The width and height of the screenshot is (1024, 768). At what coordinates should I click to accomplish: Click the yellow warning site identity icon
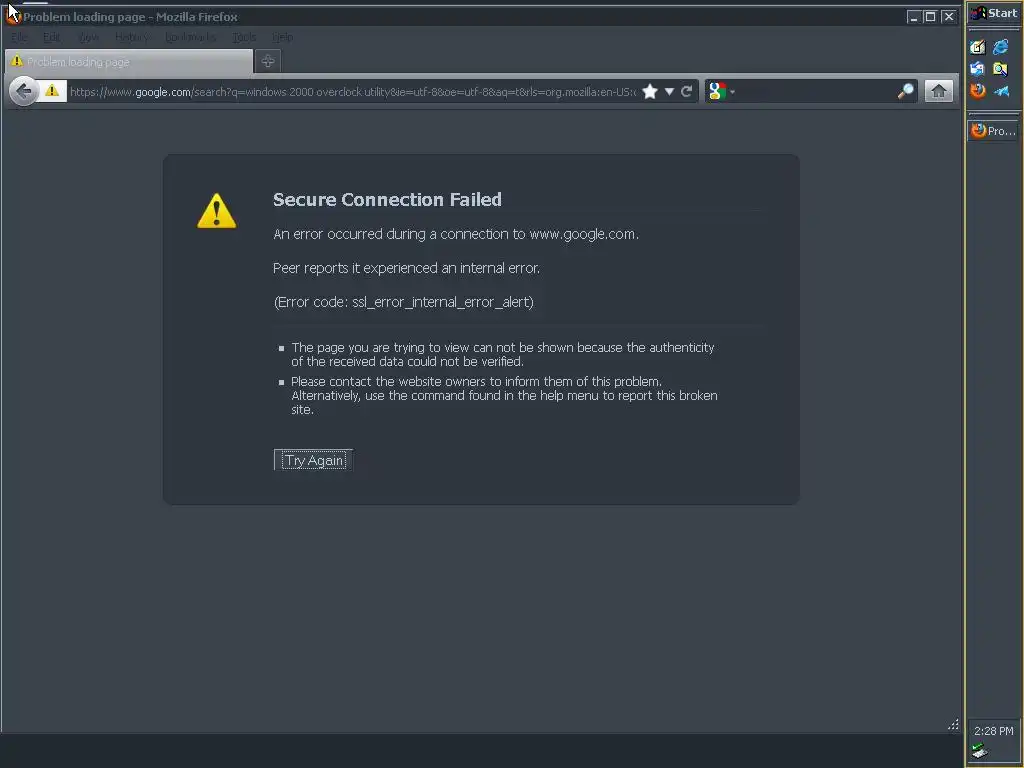coord(52,91)
